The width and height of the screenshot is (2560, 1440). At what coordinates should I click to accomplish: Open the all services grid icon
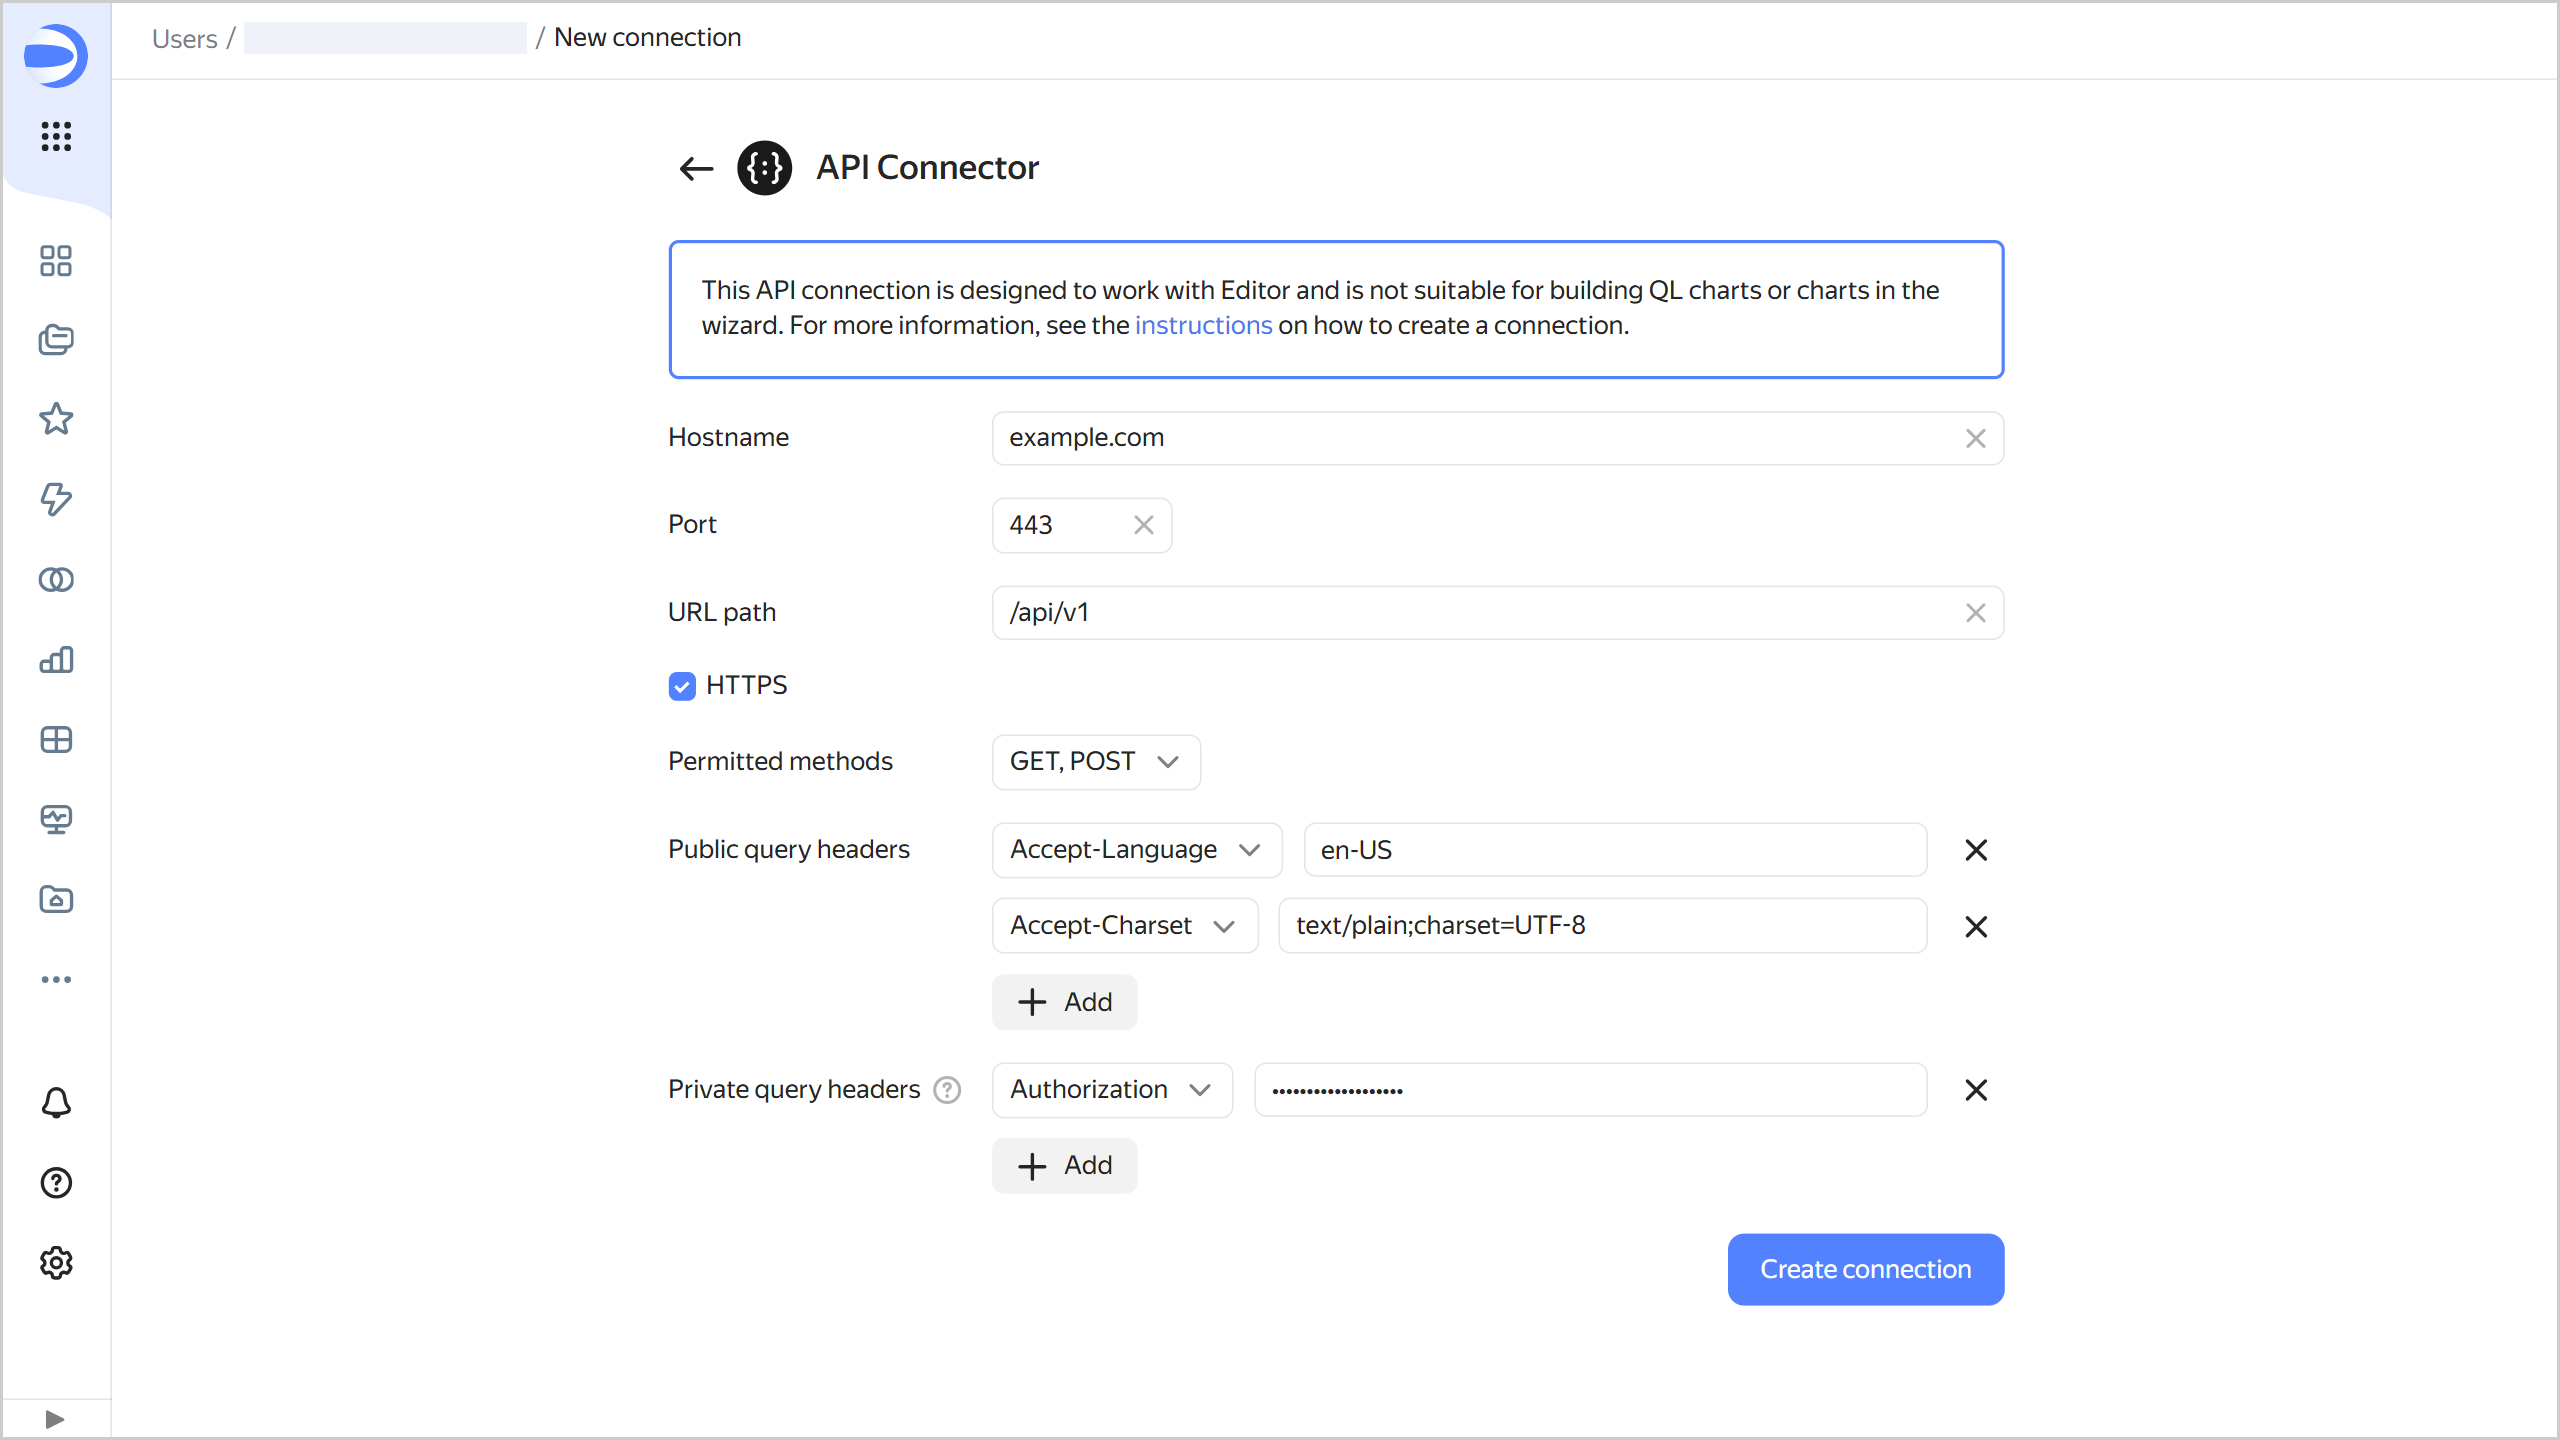[x=56, y=136]
